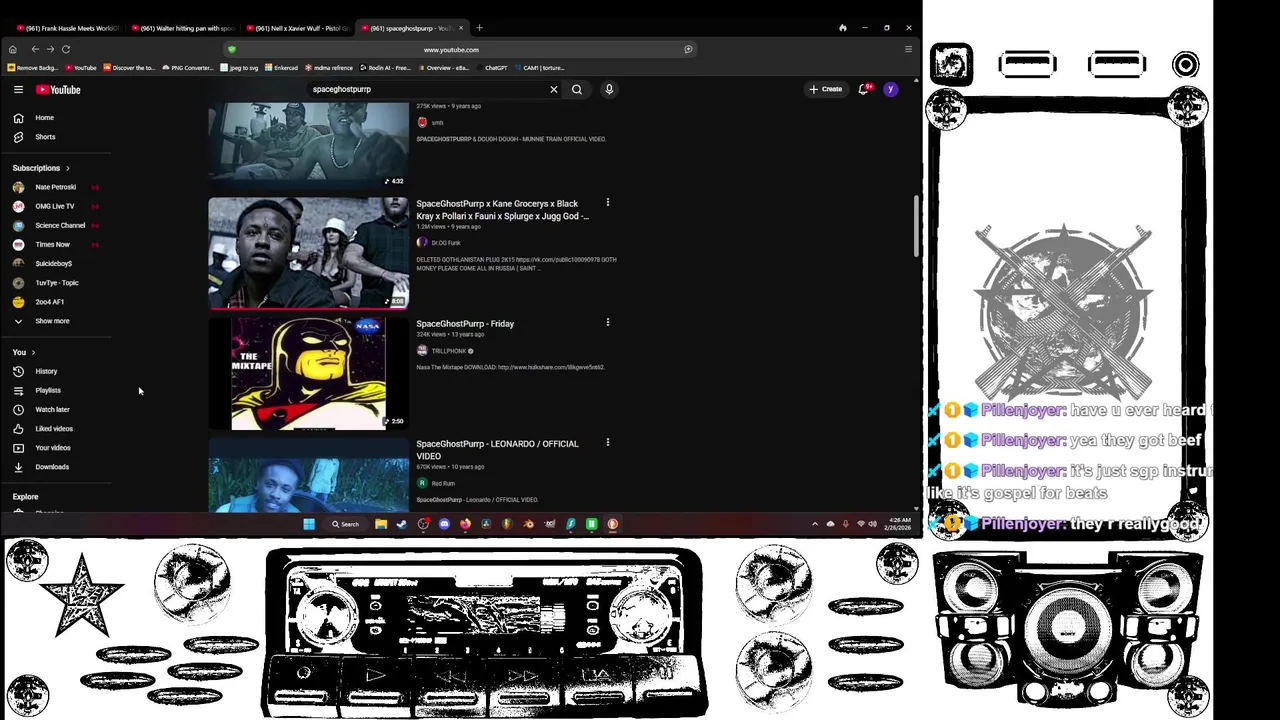Click browser home button
This screenshot has height=720, width=1280.
pos(12,49)
